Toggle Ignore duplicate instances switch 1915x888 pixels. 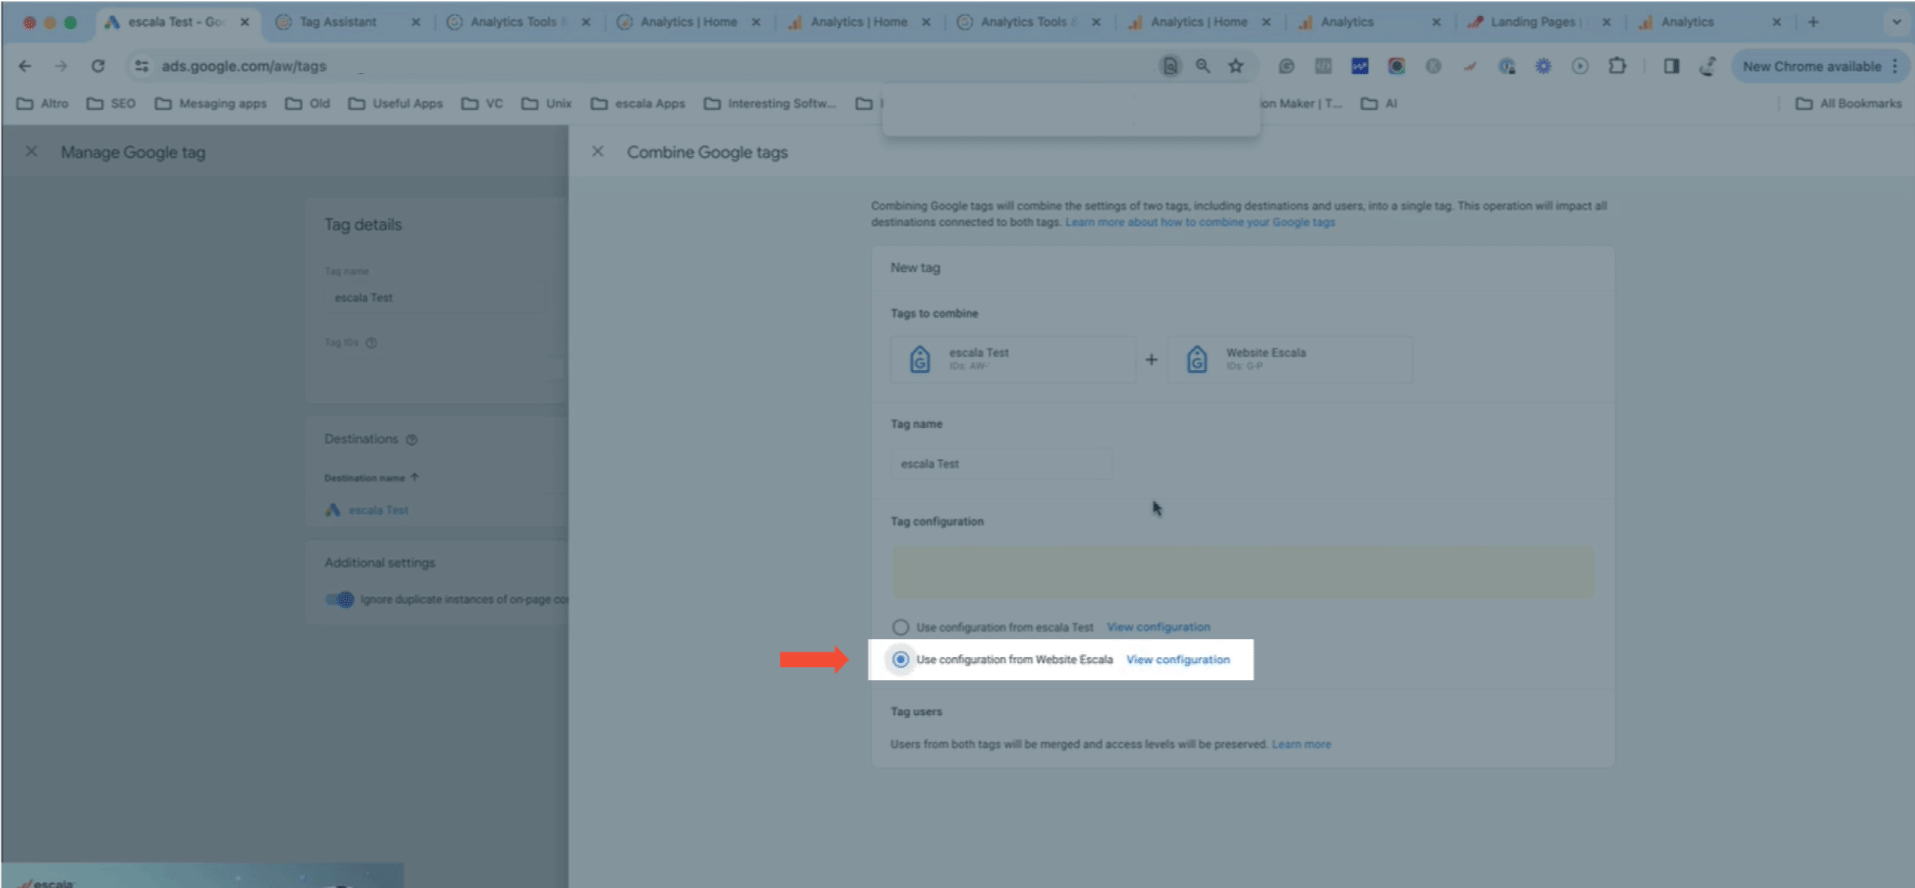(340, 599)
